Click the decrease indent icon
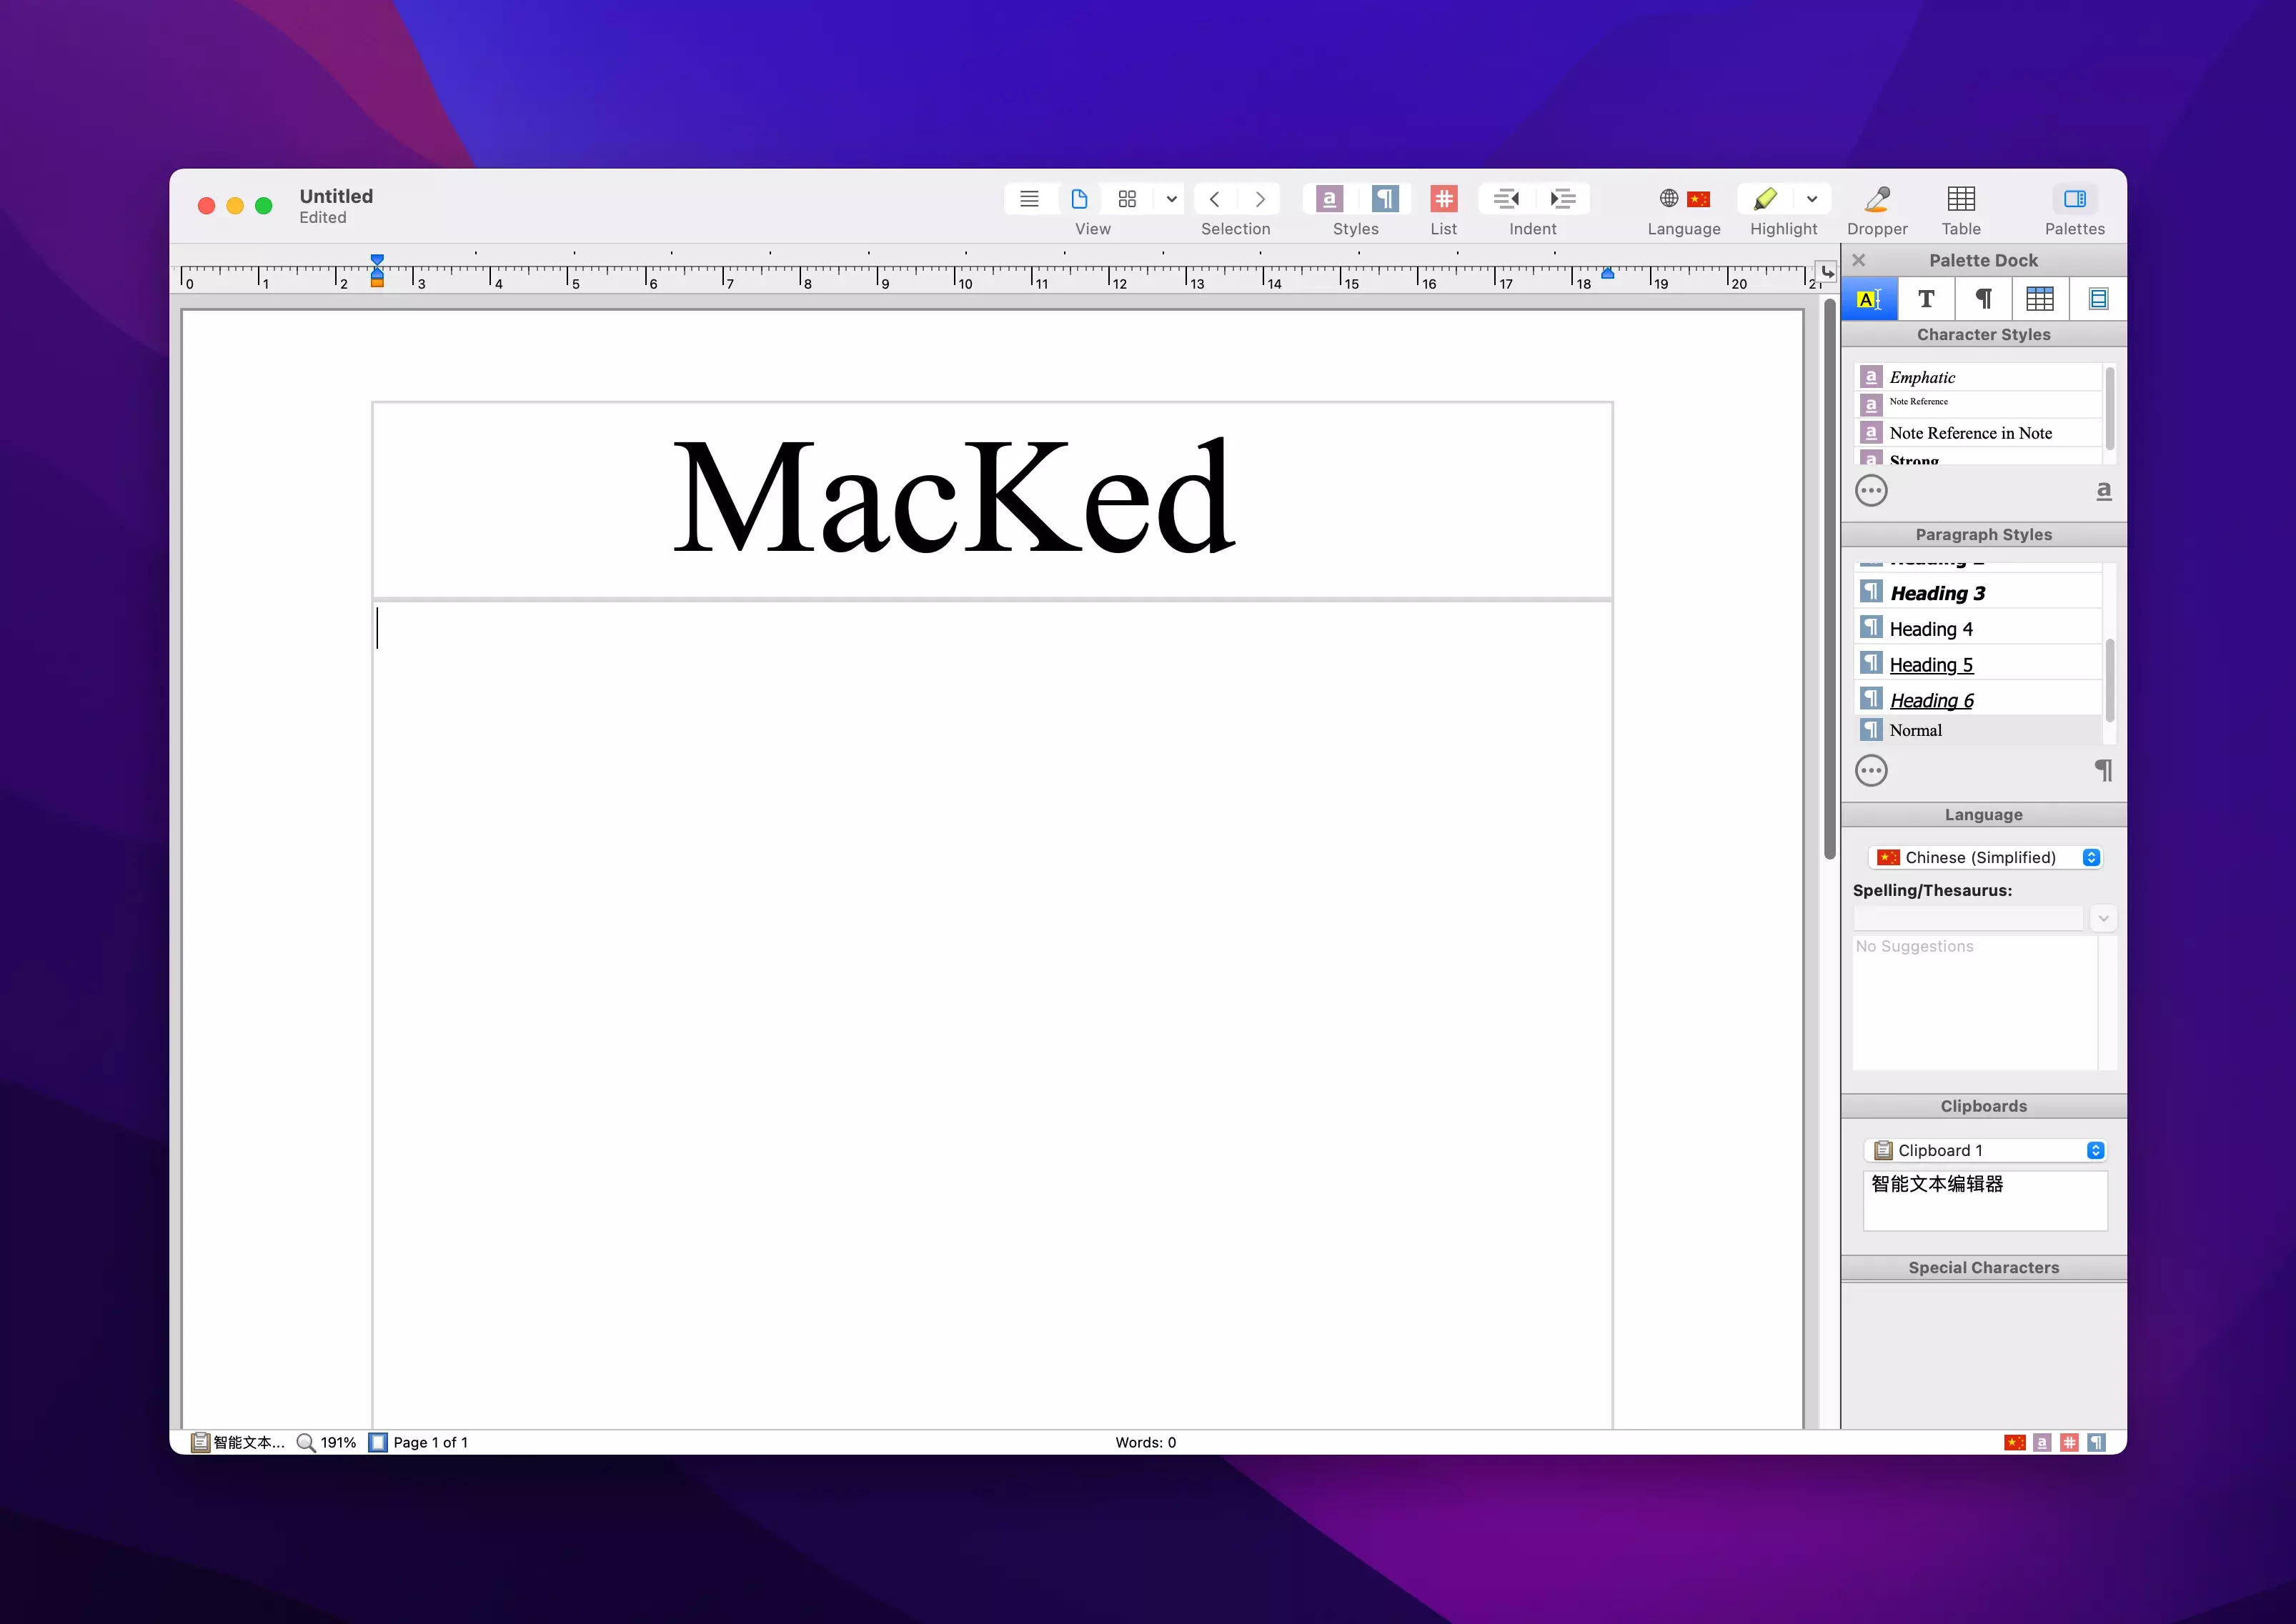Screen dimensions: 2296x1624 (1506, 199)
